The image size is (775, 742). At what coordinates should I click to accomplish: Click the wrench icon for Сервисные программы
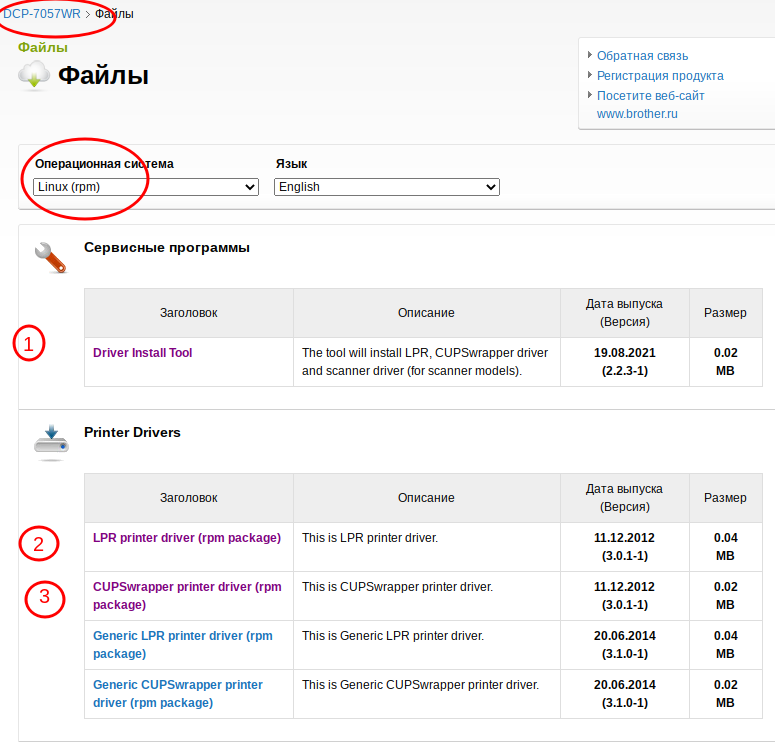[x=50, y=258]
